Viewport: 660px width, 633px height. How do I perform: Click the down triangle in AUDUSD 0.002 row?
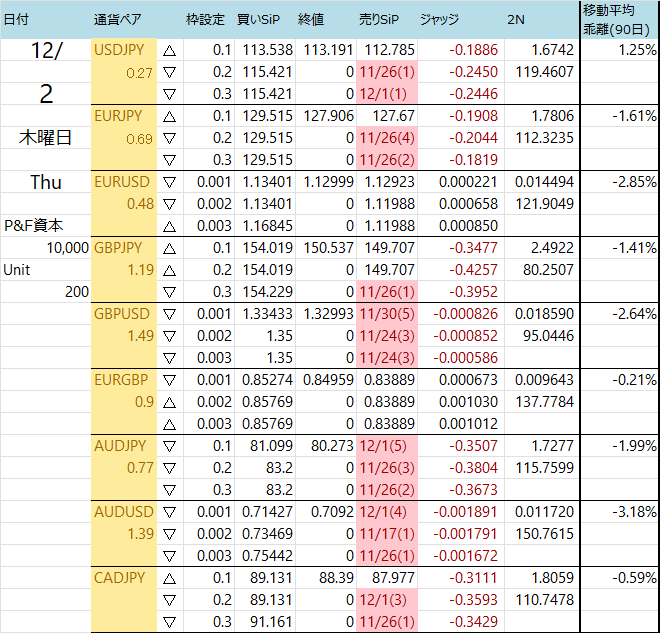point(169,535)
